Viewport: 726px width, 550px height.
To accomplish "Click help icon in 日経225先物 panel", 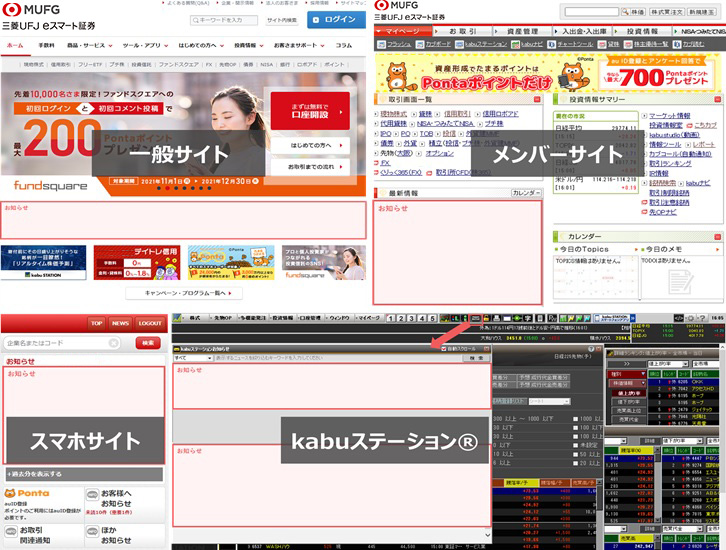I will coord(591,349).
